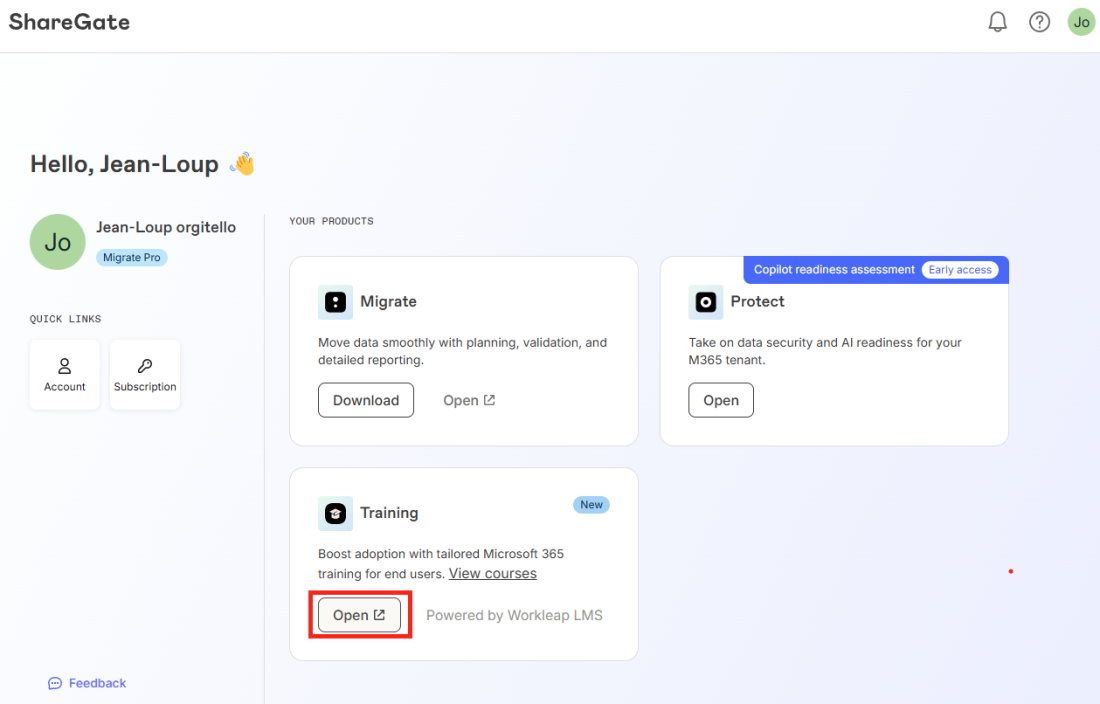Screen dimensions: 1100x704
Task: Open the Account quick link
Action: (65, 375)
